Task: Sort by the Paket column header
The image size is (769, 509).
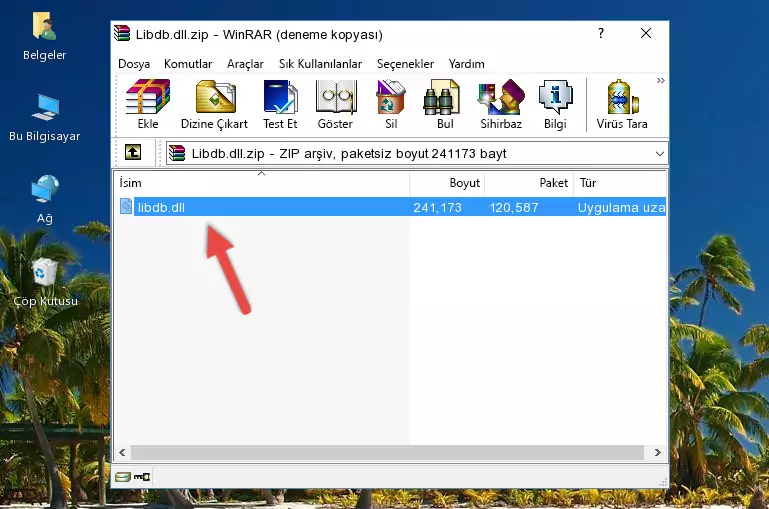Action: tap(529, 183)
